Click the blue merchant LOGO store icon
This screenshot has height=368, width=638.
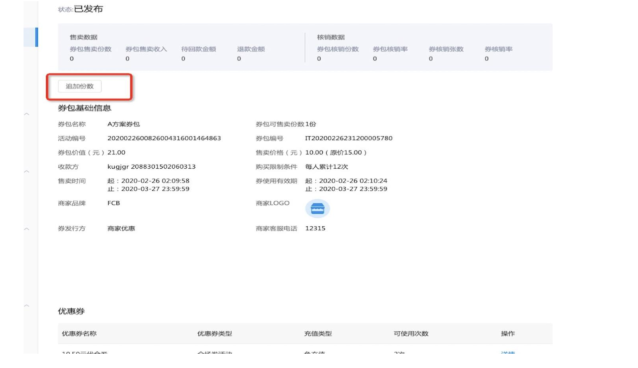pyautogui.click(x=317, y=209)
